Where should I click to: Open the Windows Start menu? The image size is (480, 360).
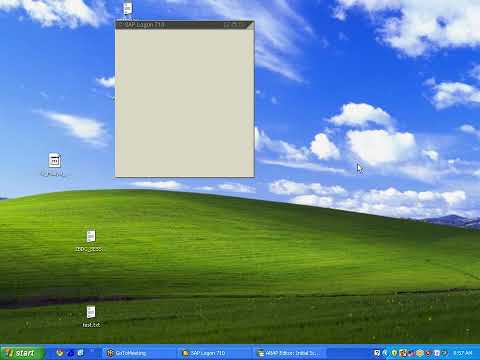coord(22,353)
